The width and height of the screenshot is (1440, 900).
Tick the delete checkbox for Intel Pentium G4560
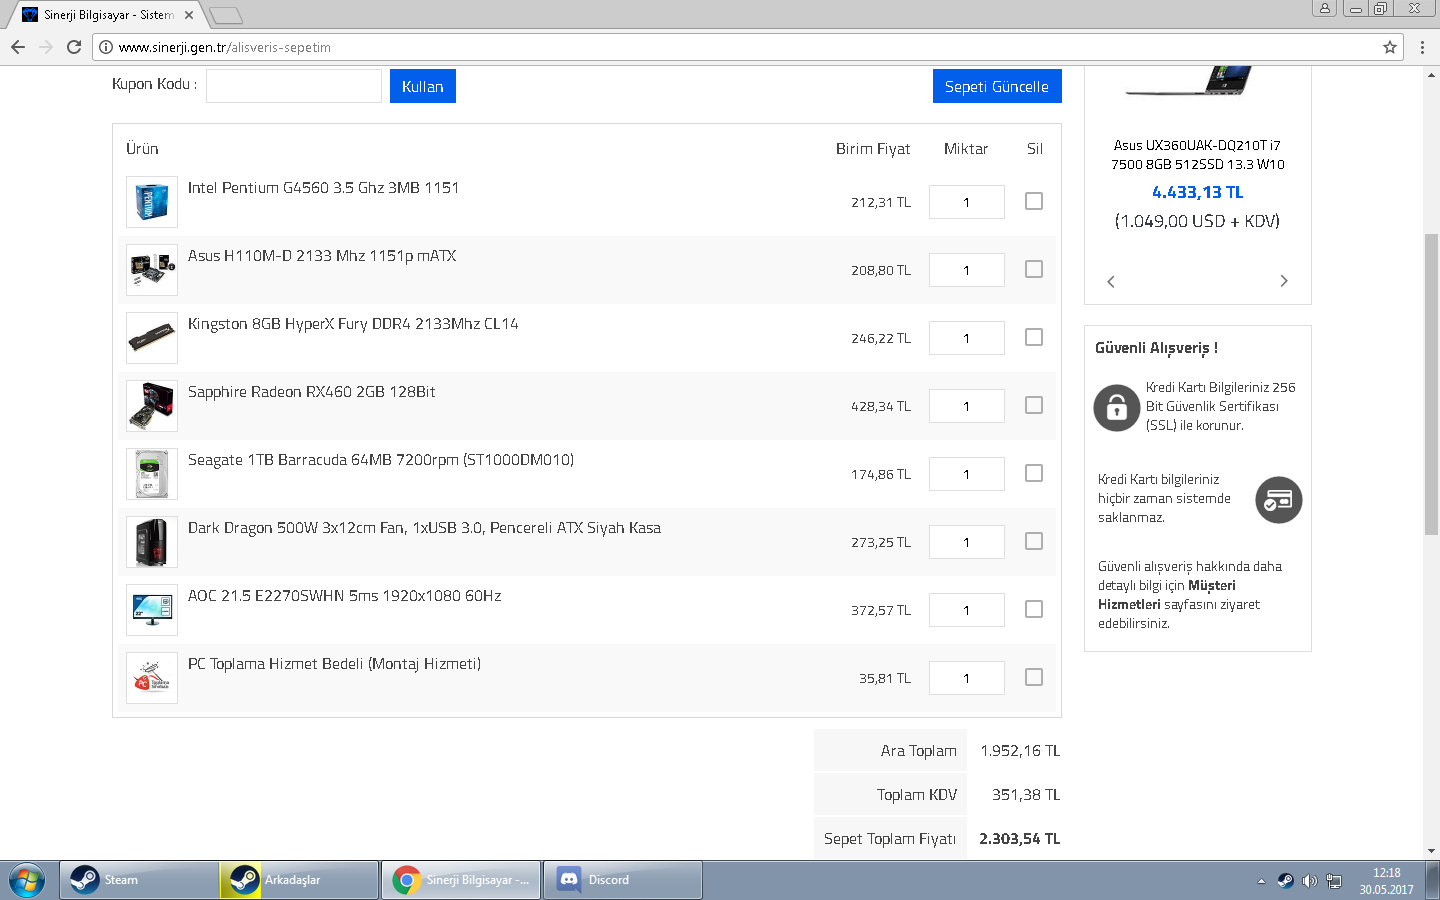[1034, 201]
